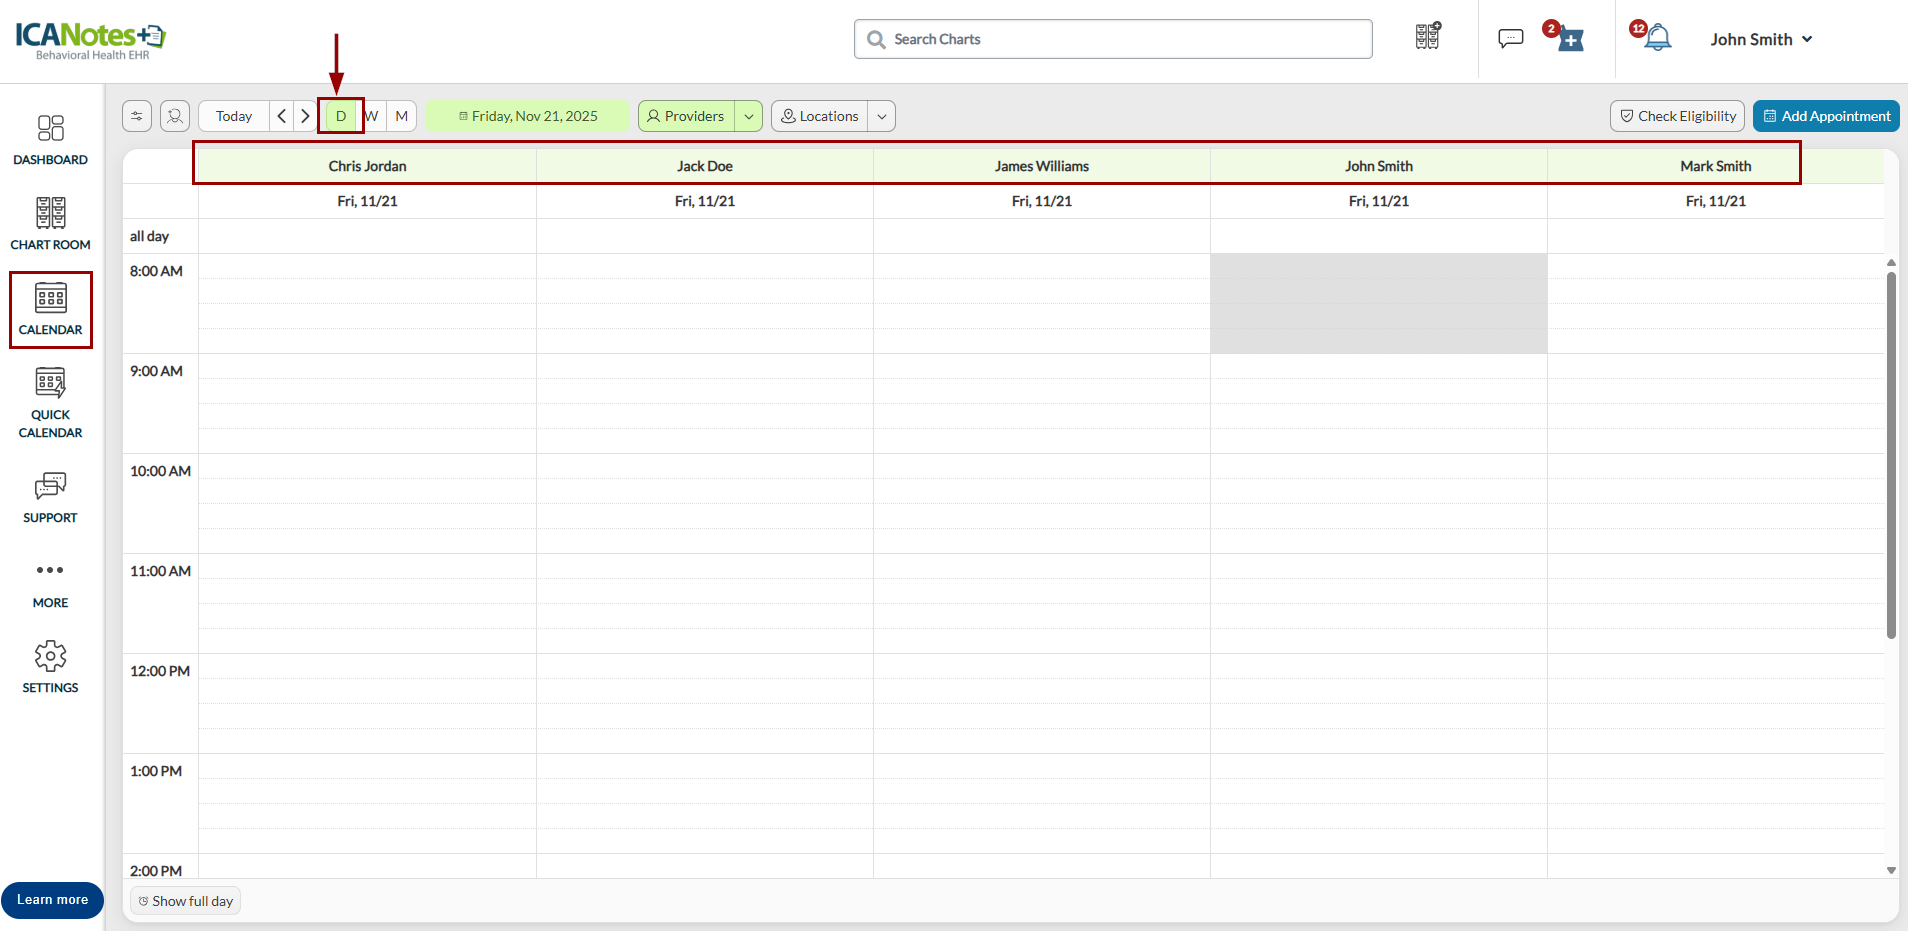Viewport: 1908px width, 931px height.
Task: Switch calendar to Month view
Action: 402,116
